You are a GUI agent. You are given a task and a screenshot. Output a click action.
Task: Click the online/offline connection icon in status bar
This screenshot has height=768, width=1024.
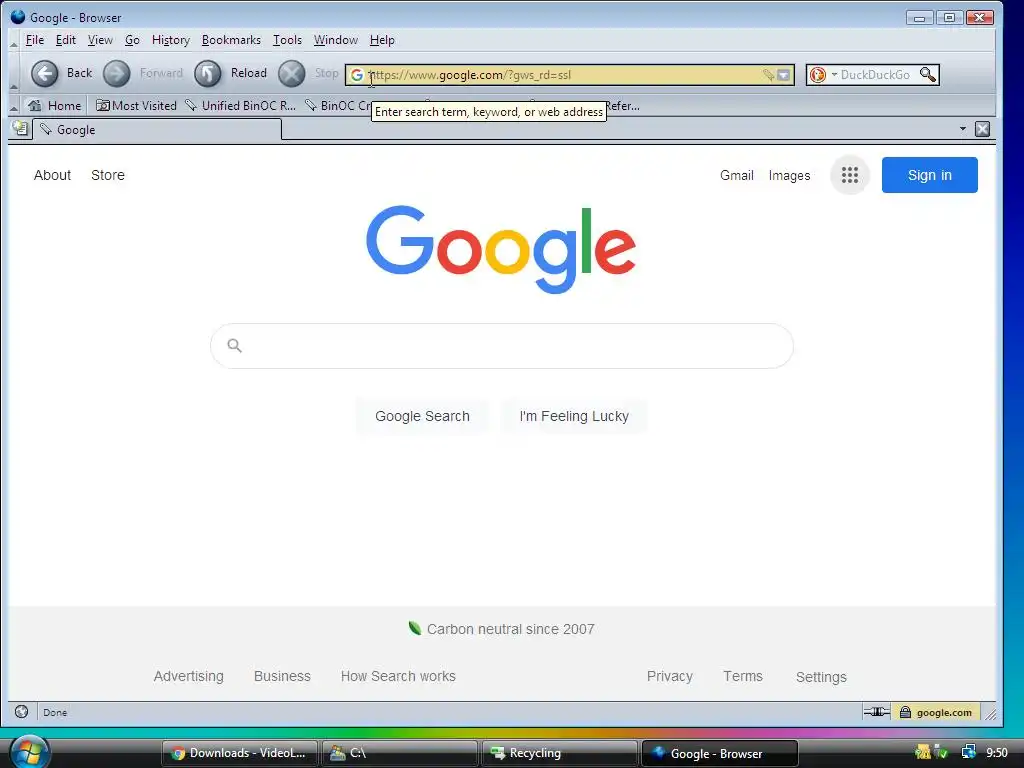876,712
